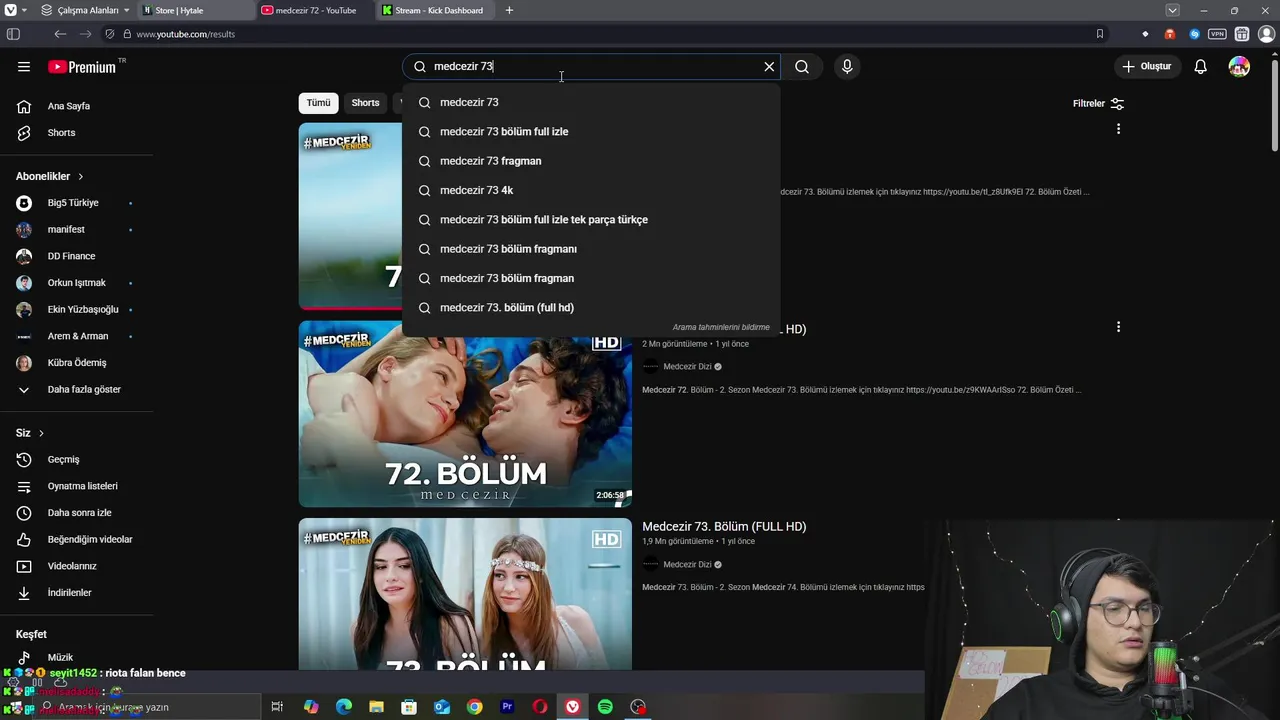Image resolution: width=1280 pixels, height=720 pixels.
Task: Open the YouTube hamburger guide menu
Action: pyautogui.click(x=24, y=67)
